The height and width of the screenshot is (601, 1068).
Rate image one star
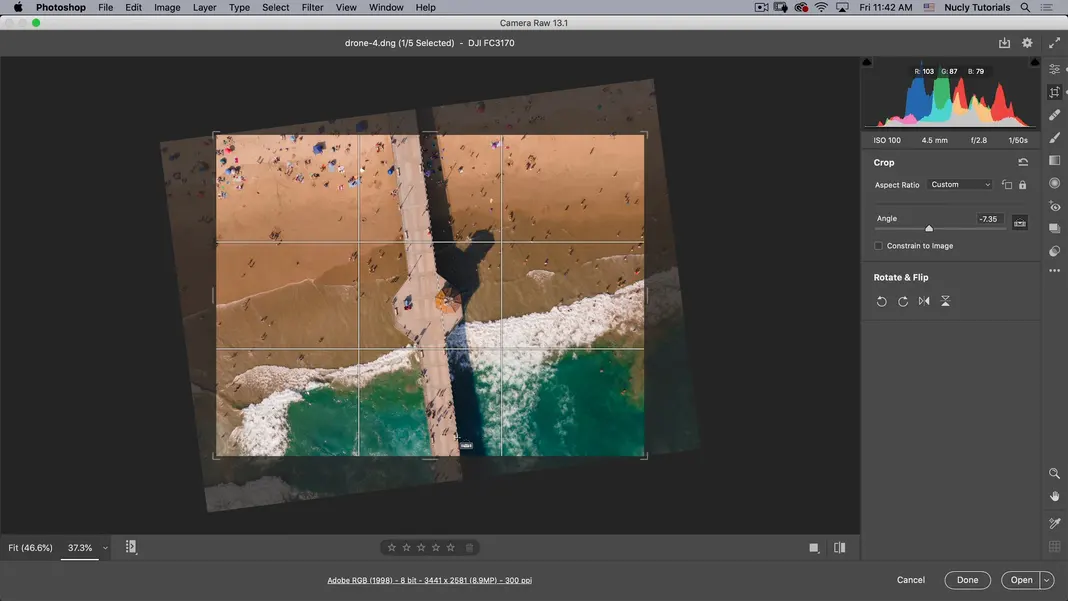click(392, 547)
